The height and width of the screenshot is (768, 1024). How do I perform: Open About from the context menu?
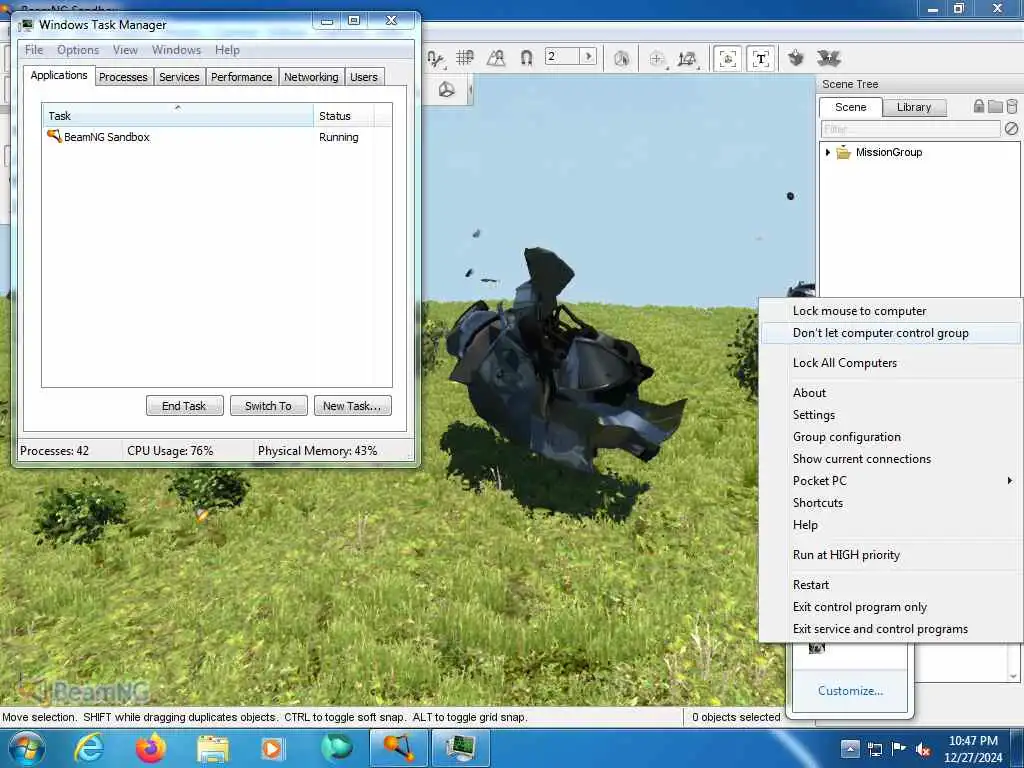[x=891, y=392]
